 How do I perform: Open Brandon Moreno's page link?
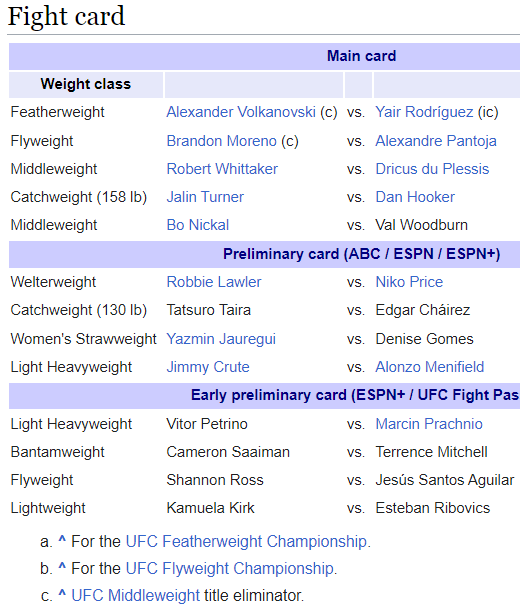pos(221,141)
